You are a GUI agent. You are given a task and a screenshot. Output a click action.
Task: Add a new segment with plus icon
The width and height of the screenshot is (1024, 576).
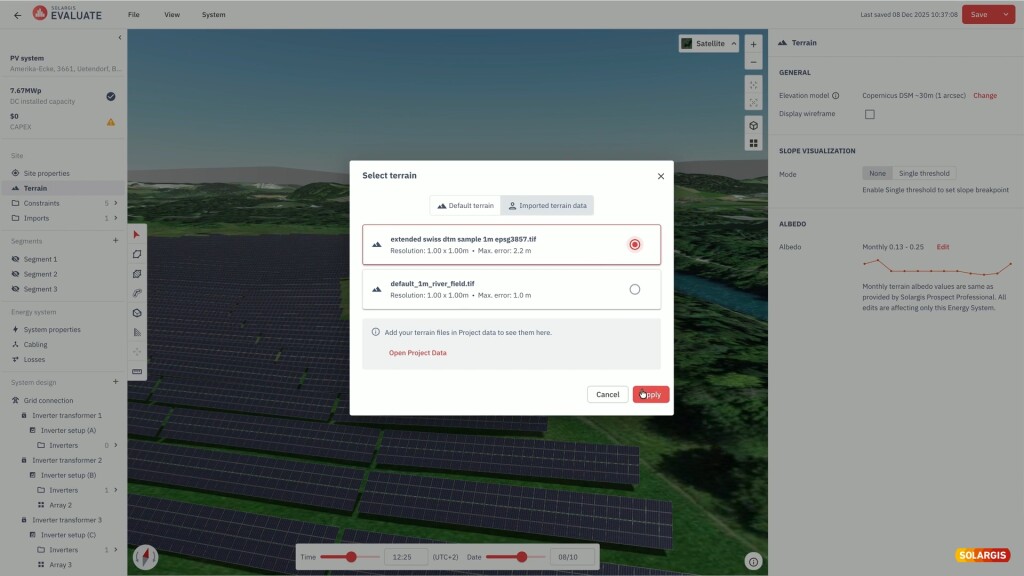point(115,241)
